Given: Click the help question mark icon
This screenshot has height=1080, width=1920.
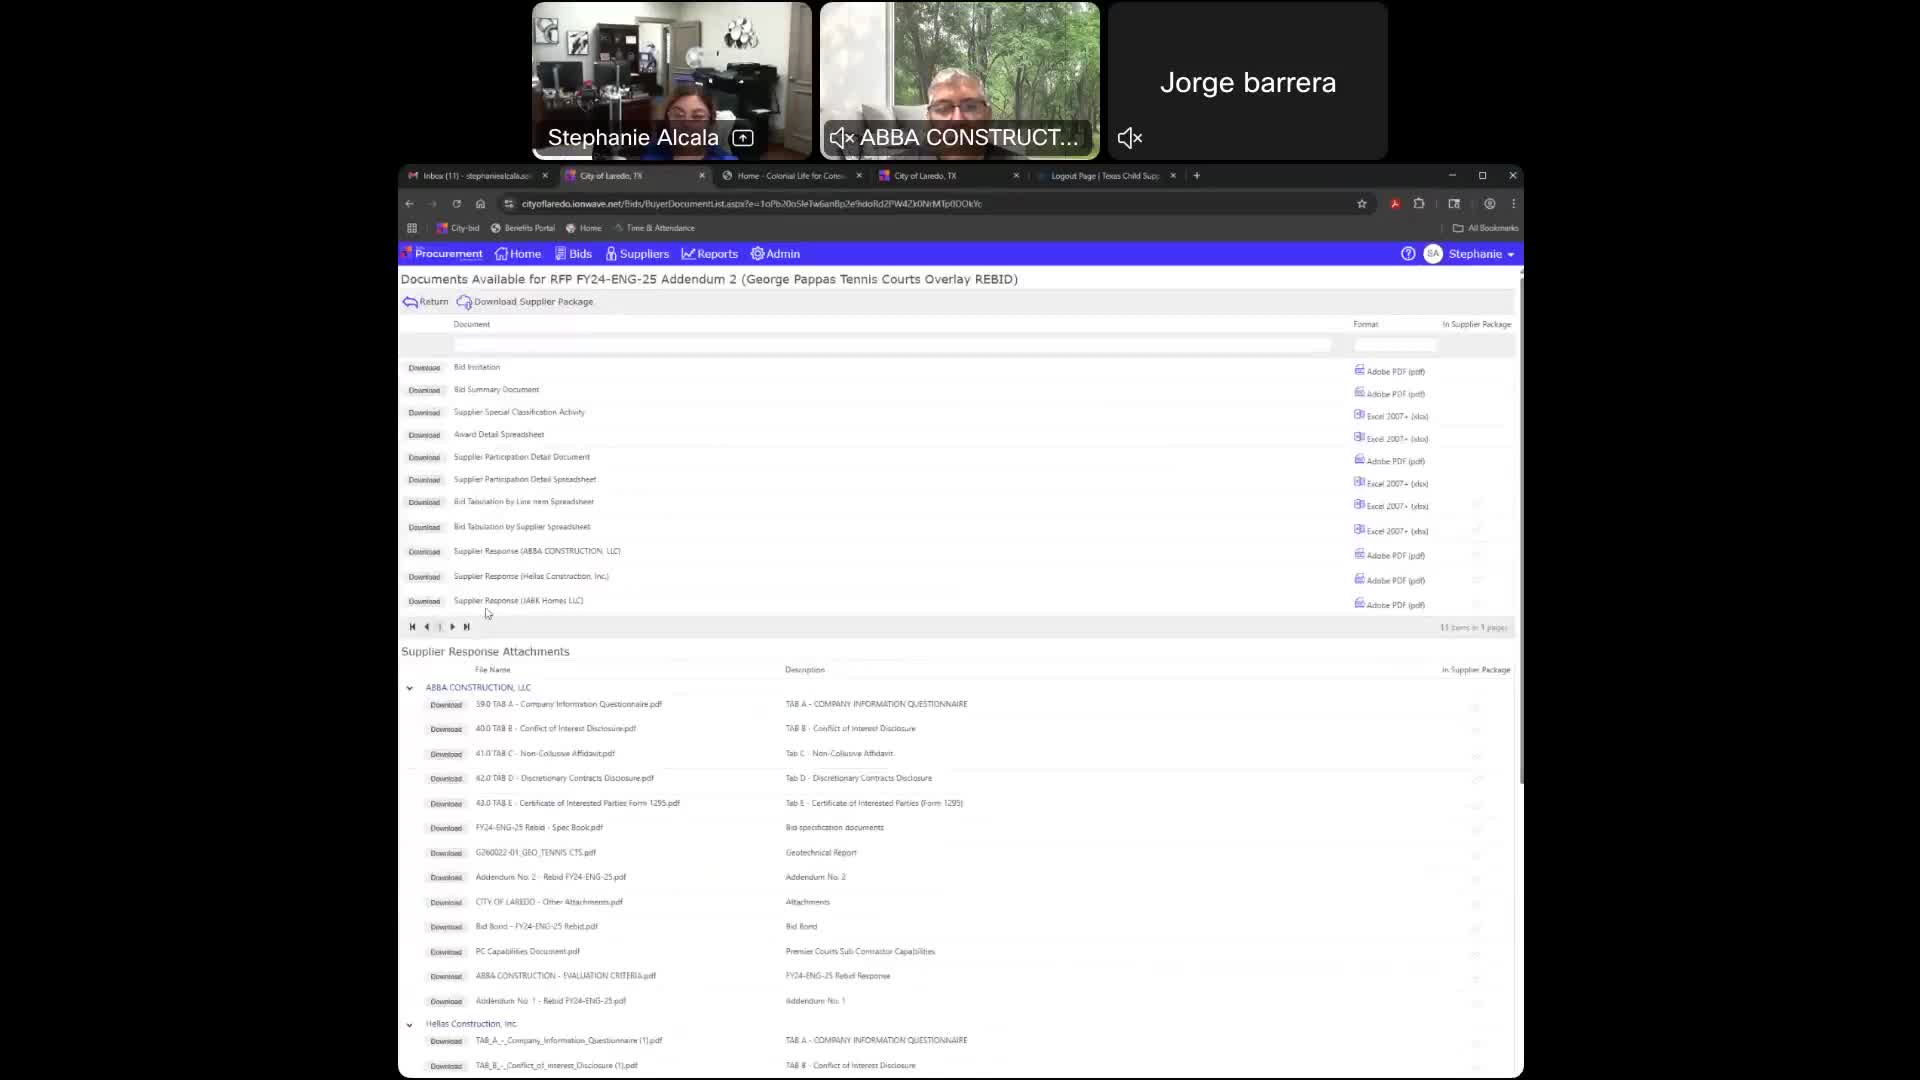Looking at the screenshot, I should coord(1408,254).
